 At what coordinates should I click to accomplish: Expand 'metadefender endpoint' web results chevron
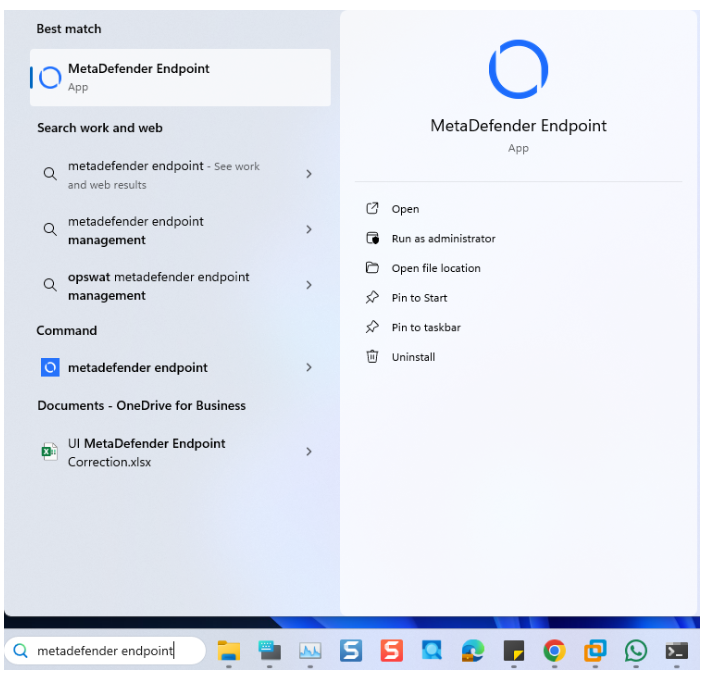click(x=308, y=174)
